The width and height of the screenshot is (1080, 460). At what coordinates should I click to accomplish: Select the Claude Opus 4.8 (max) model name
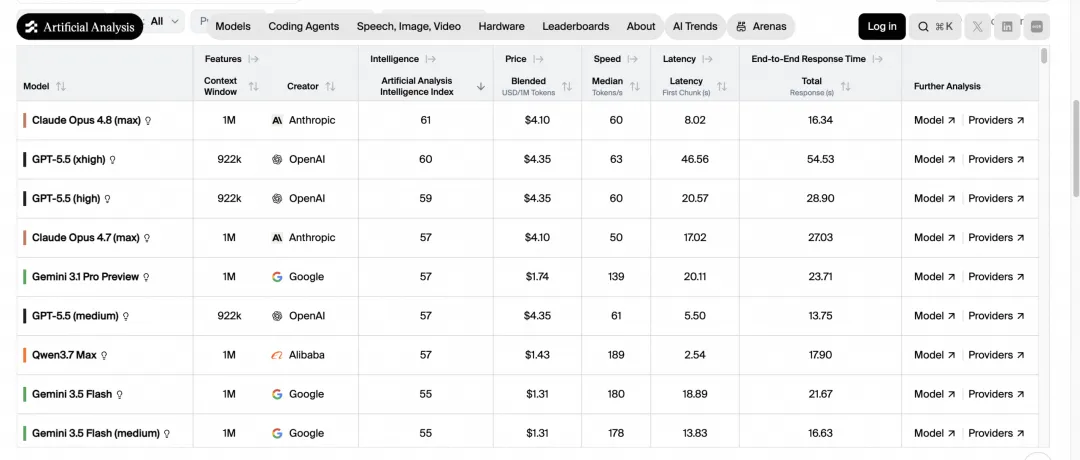86,121
